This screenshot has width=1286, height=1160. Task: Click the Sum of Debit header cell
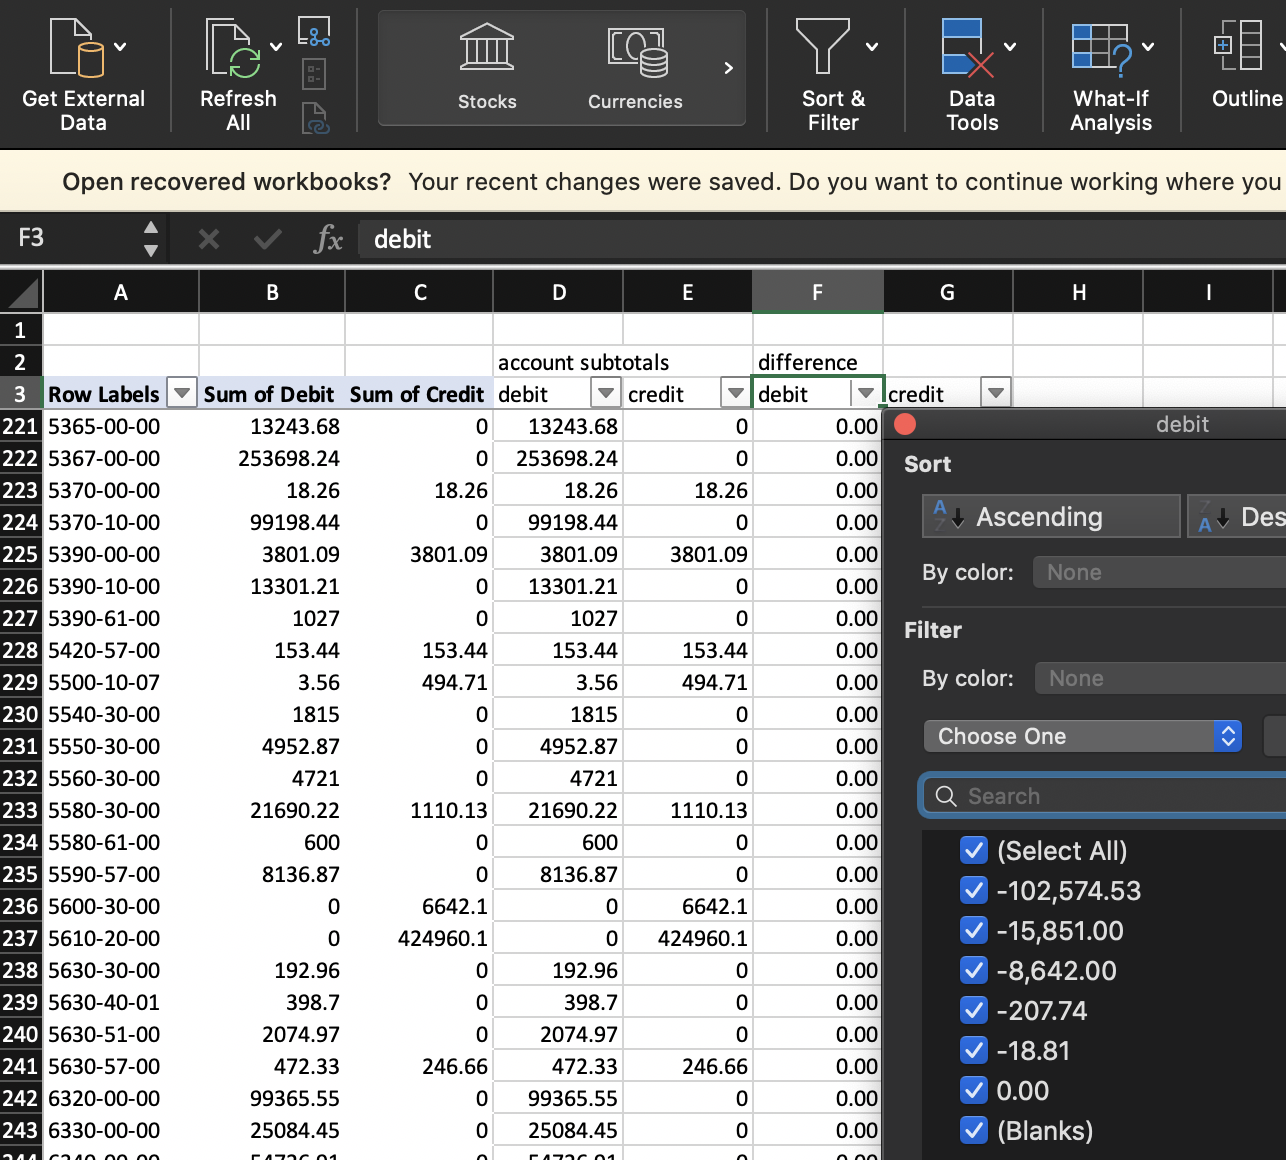click(272, 394)
